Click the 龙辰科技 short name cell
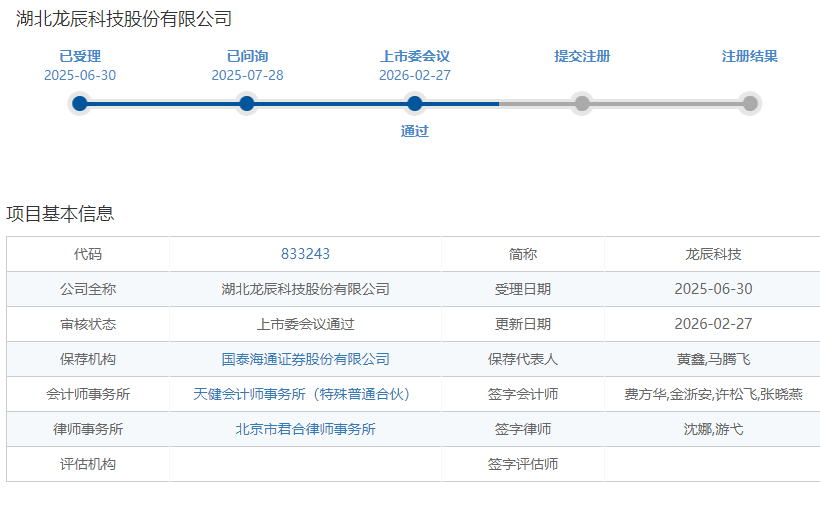The height and width of the screenshot is (512, 820). (713, 254)
